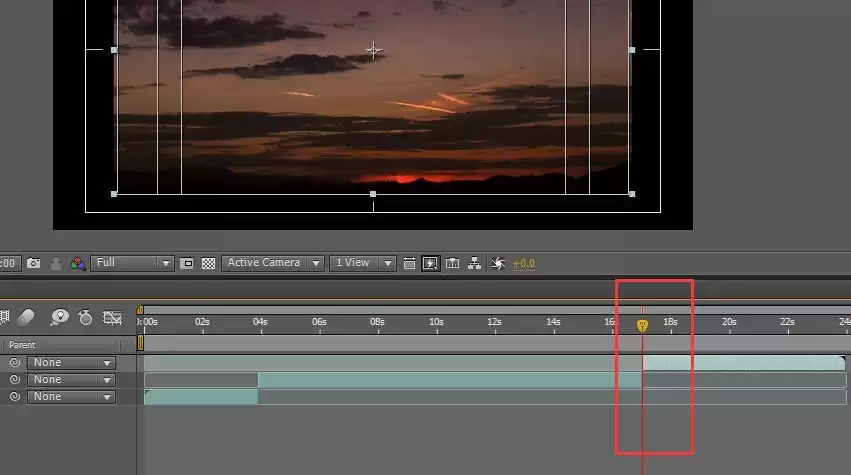
Task: Click the layer anchor point crosshair in viewer
Action: tap(373, 50)
